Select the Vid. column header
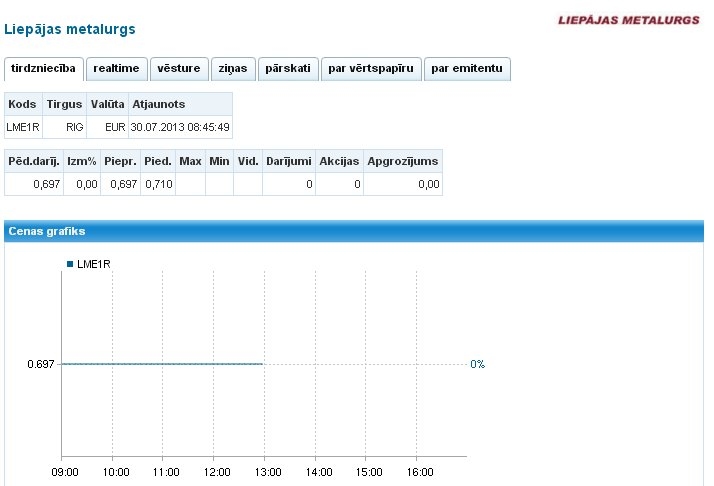 [x=248, y=161]
